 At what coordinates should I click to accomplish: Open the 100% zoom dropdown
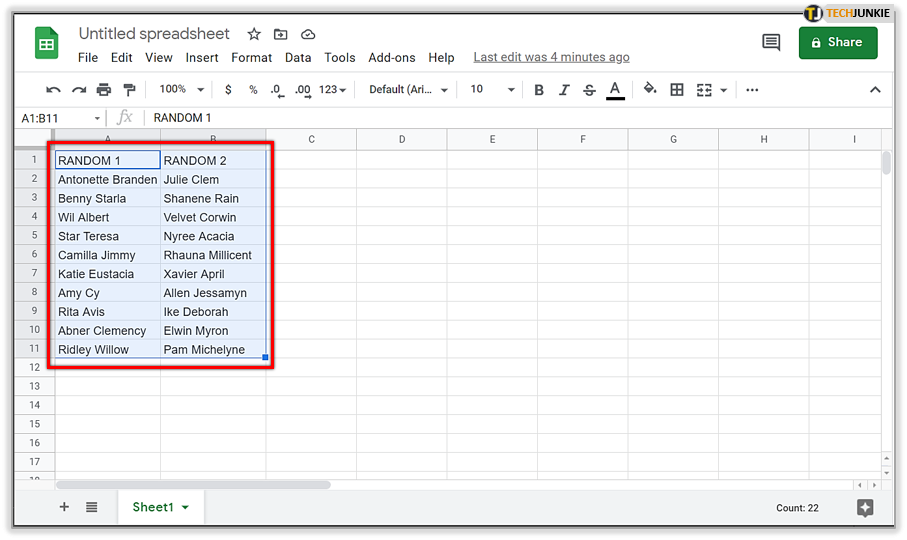tap(182, 89)
